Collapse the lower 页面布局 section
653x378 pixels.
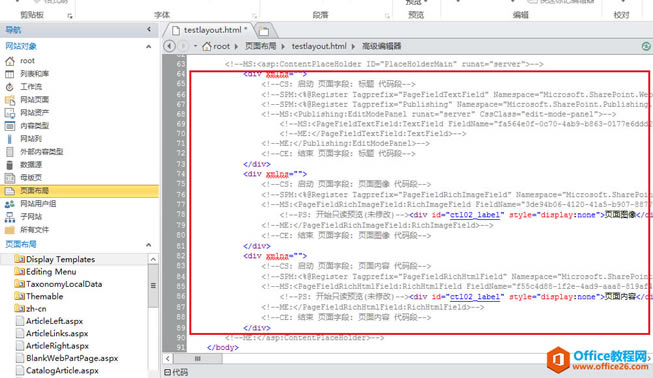(x=149, y=245)
